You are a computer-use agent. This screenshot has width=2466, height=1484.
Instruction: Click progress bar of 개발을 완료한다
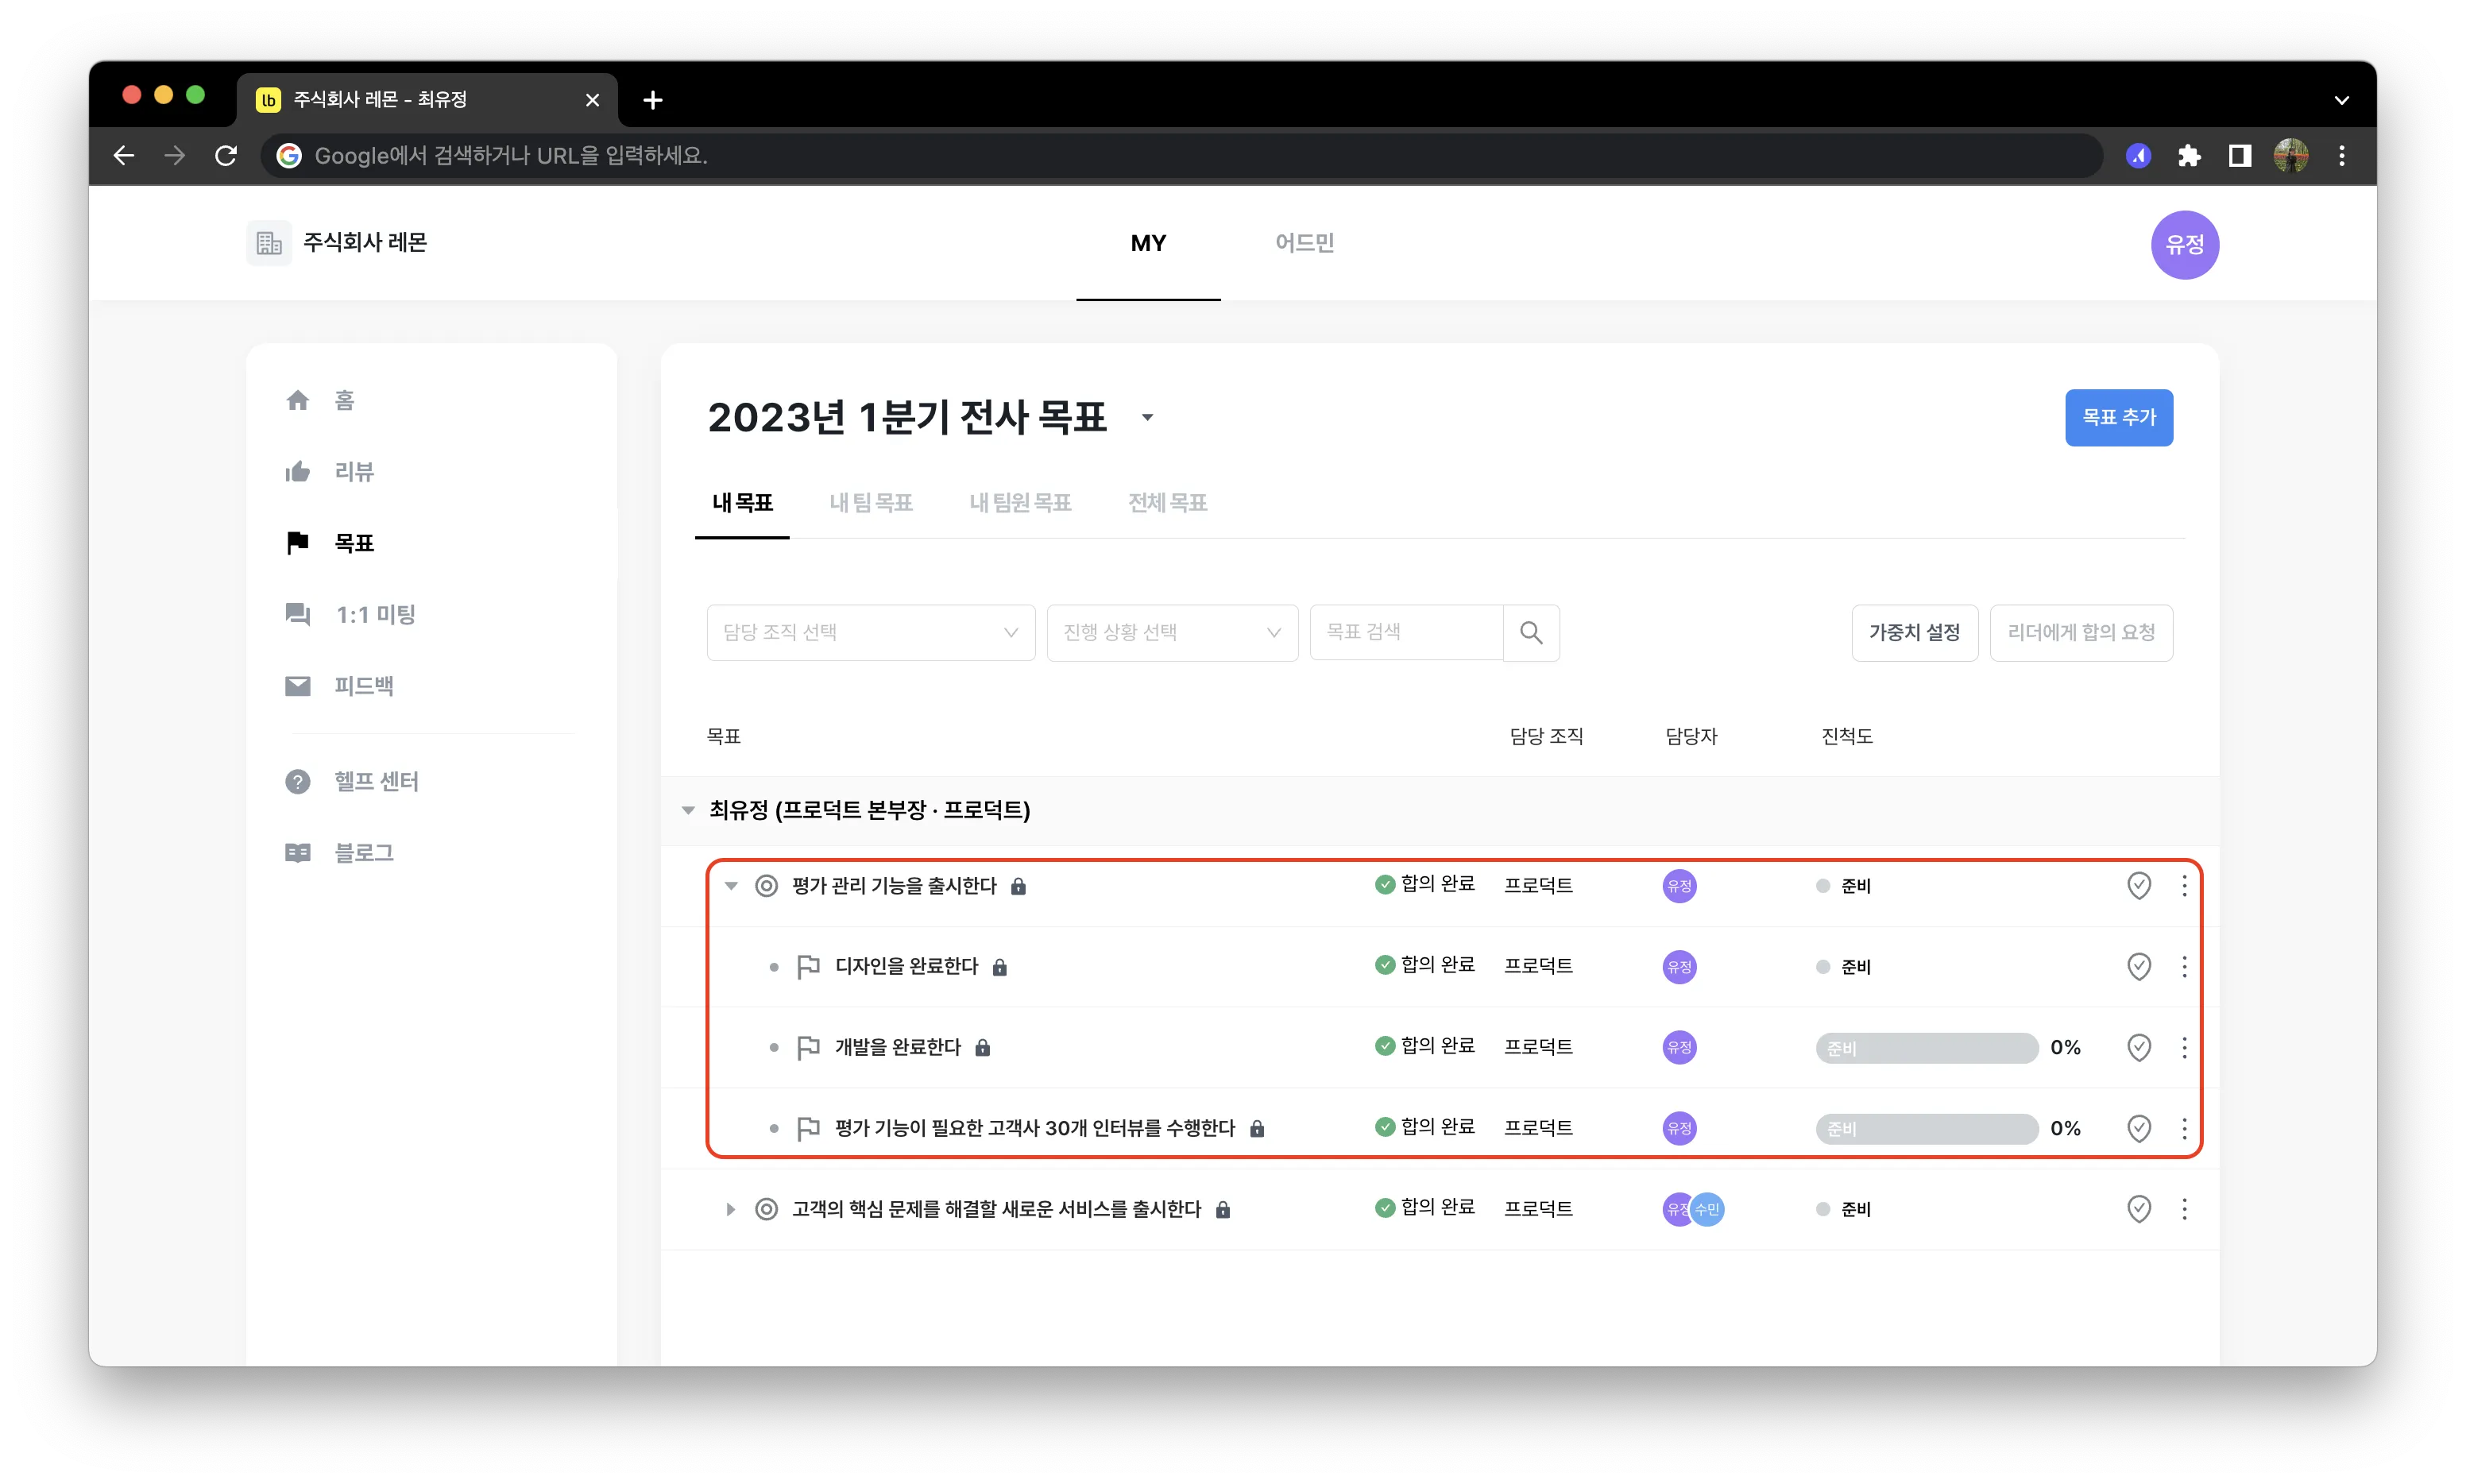(1926, 1047)
